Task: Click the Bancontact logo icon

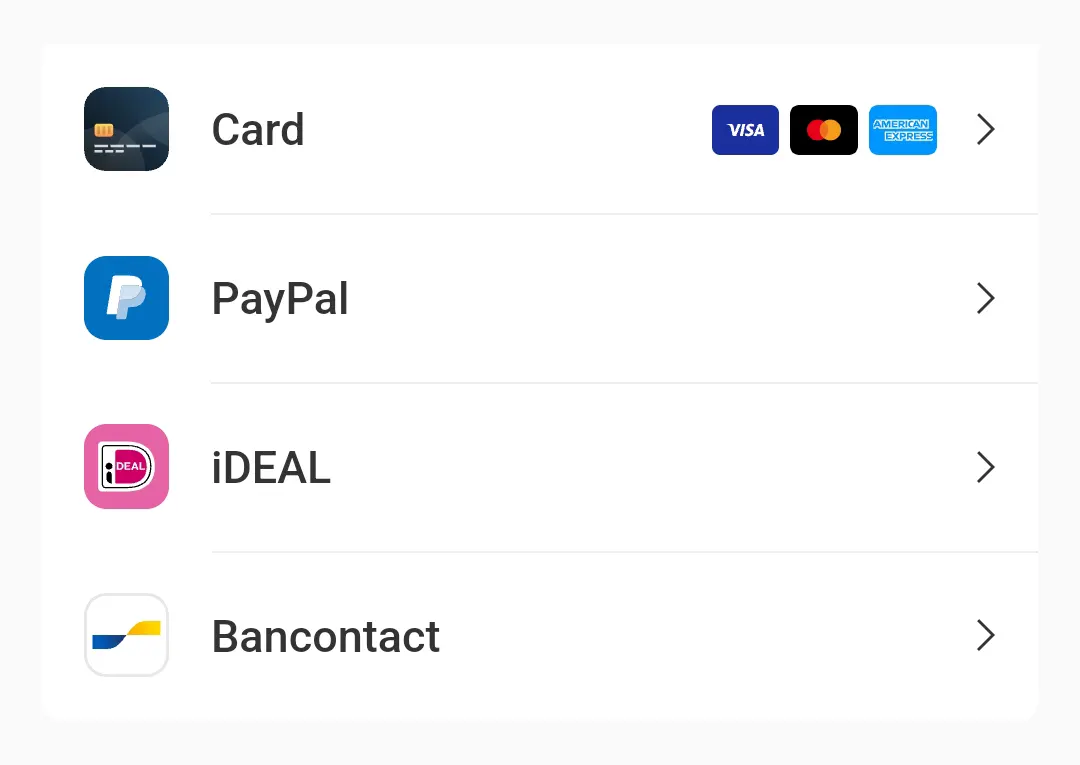Action: click(x=126, y=635)
